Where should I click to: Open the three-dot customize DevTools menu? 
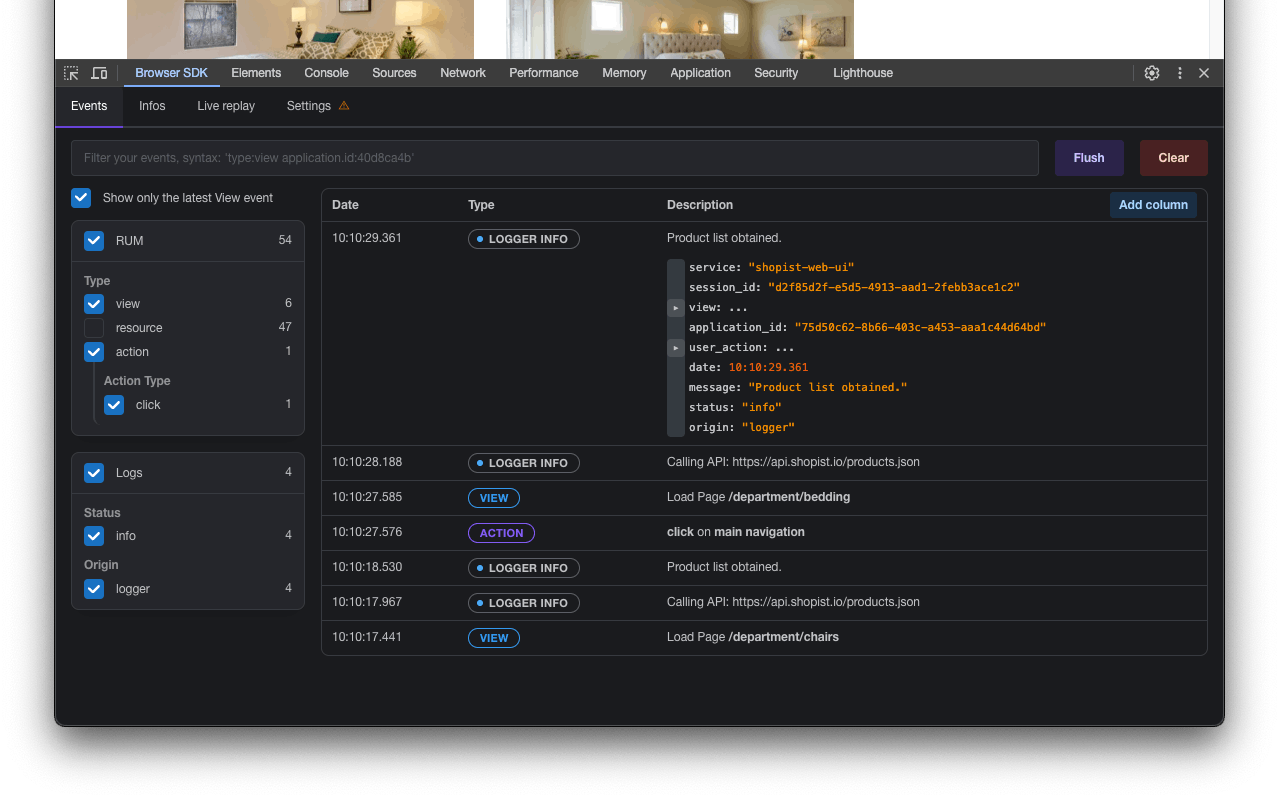[x=1180, y=73]
